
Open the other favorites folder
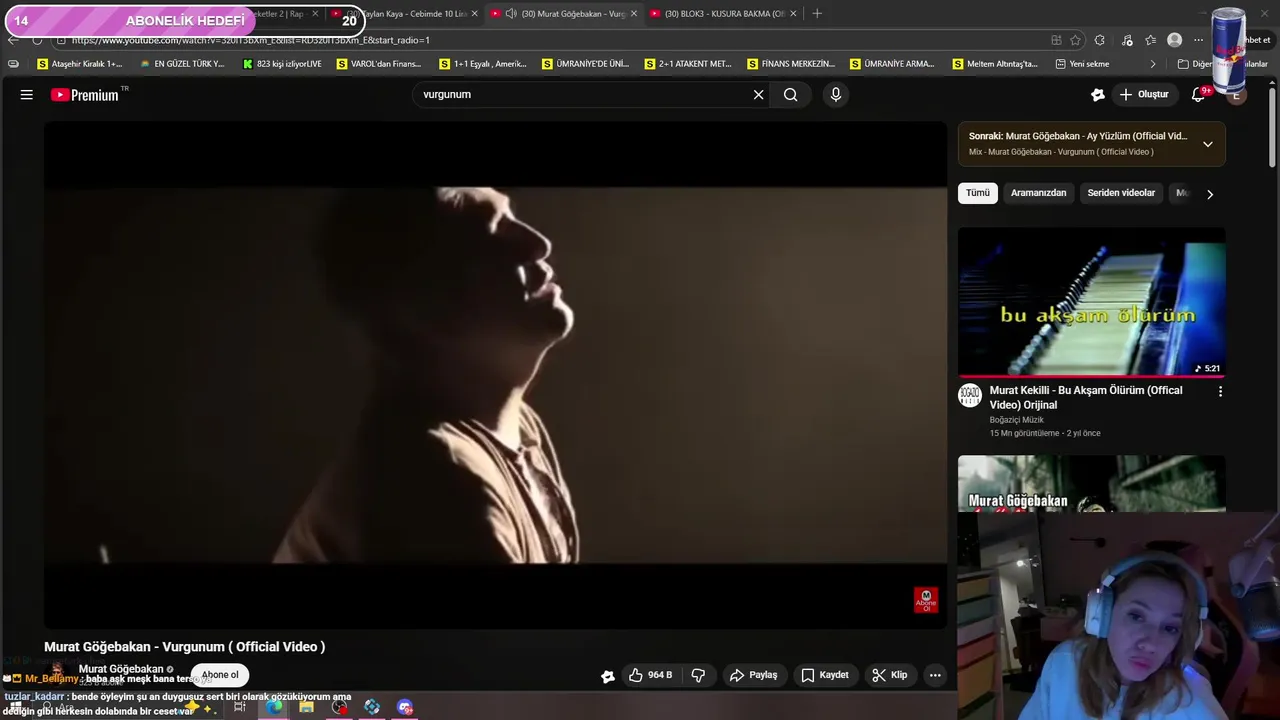1222,64
